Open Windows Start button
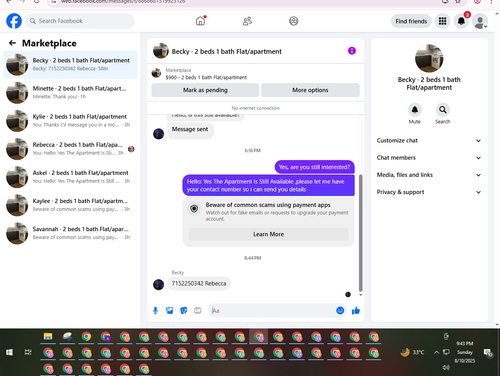The width and height of the screenshot is (500, 376). point(10,352)
